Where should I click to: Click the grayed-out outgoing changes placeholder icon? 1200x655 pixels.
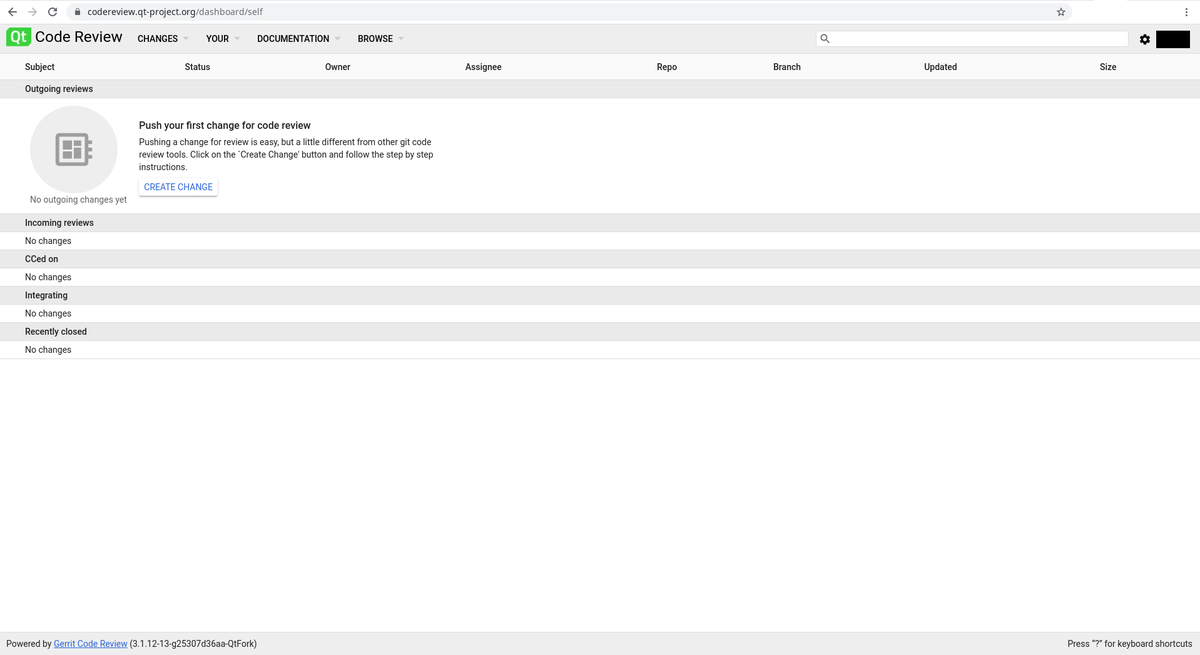[75, 149]
